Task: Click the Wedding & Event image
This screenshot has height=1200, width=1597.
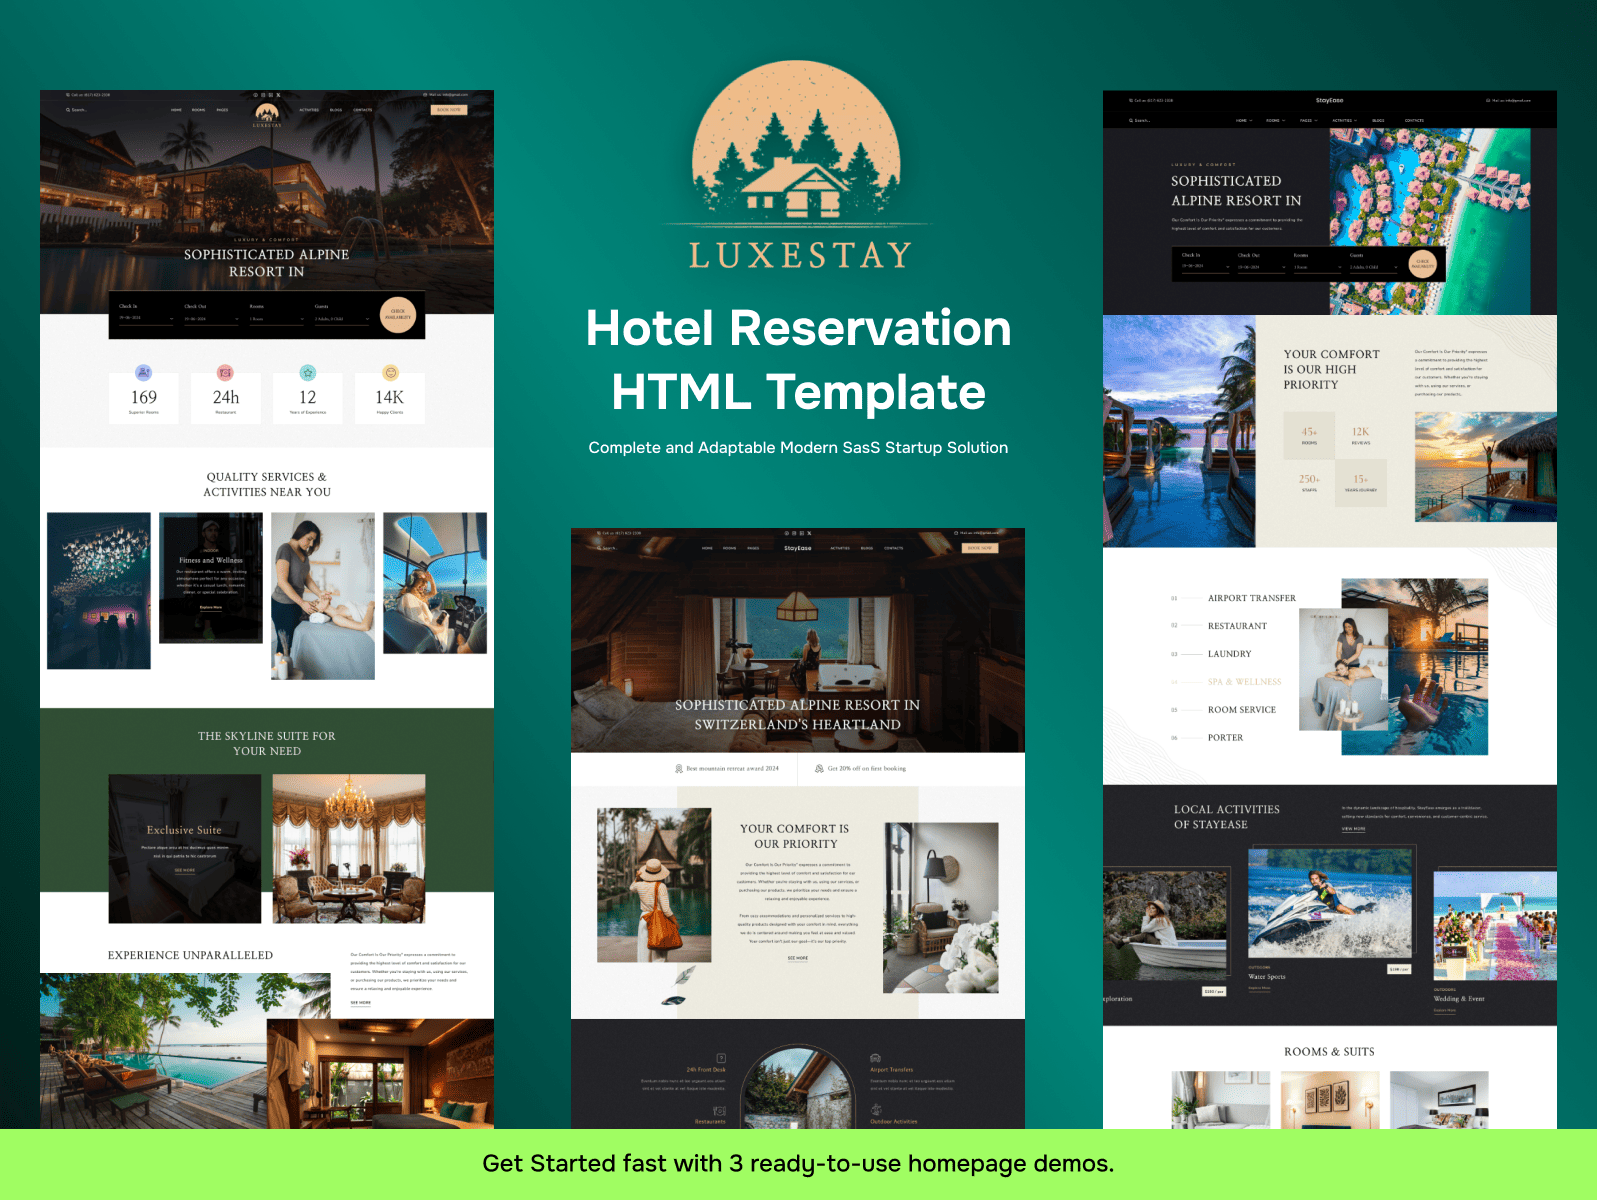Action: [x=1495, y=925]
